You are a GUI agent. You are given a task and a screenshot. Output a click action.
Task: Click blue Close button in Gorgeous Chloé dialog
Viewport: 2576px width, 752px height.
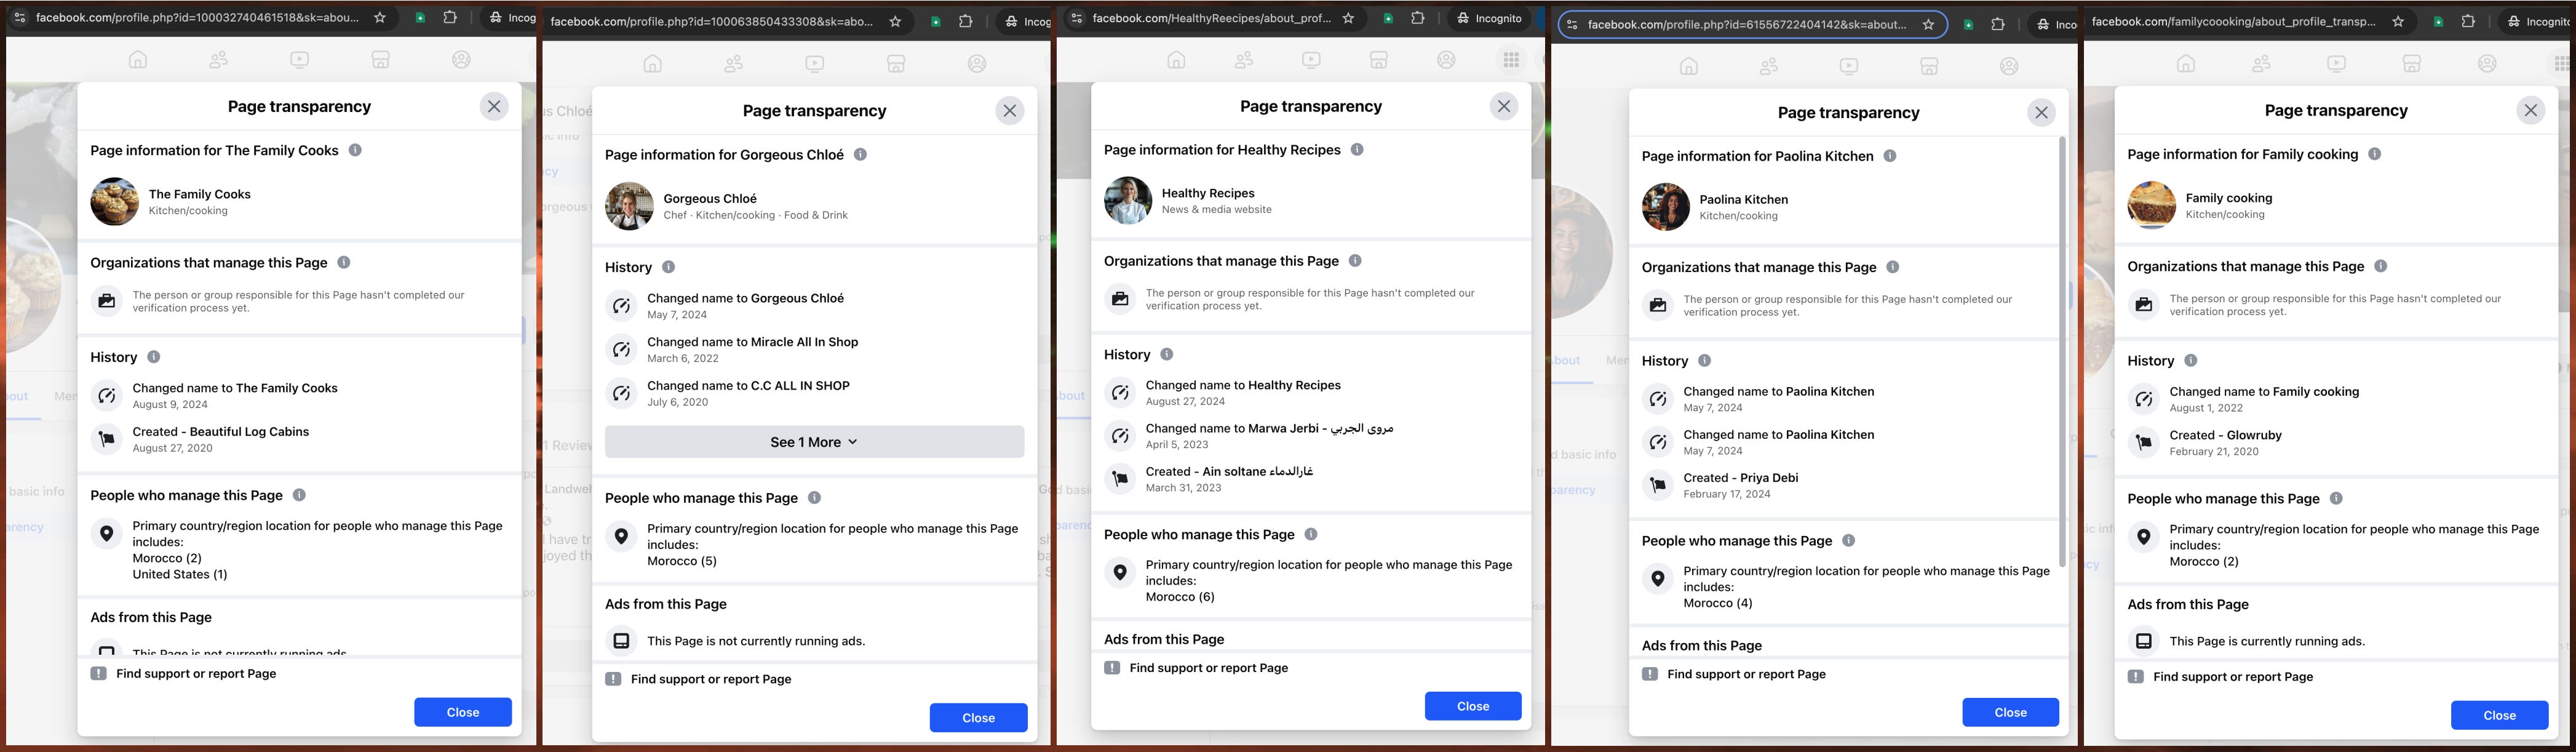[x=978, y=718]
